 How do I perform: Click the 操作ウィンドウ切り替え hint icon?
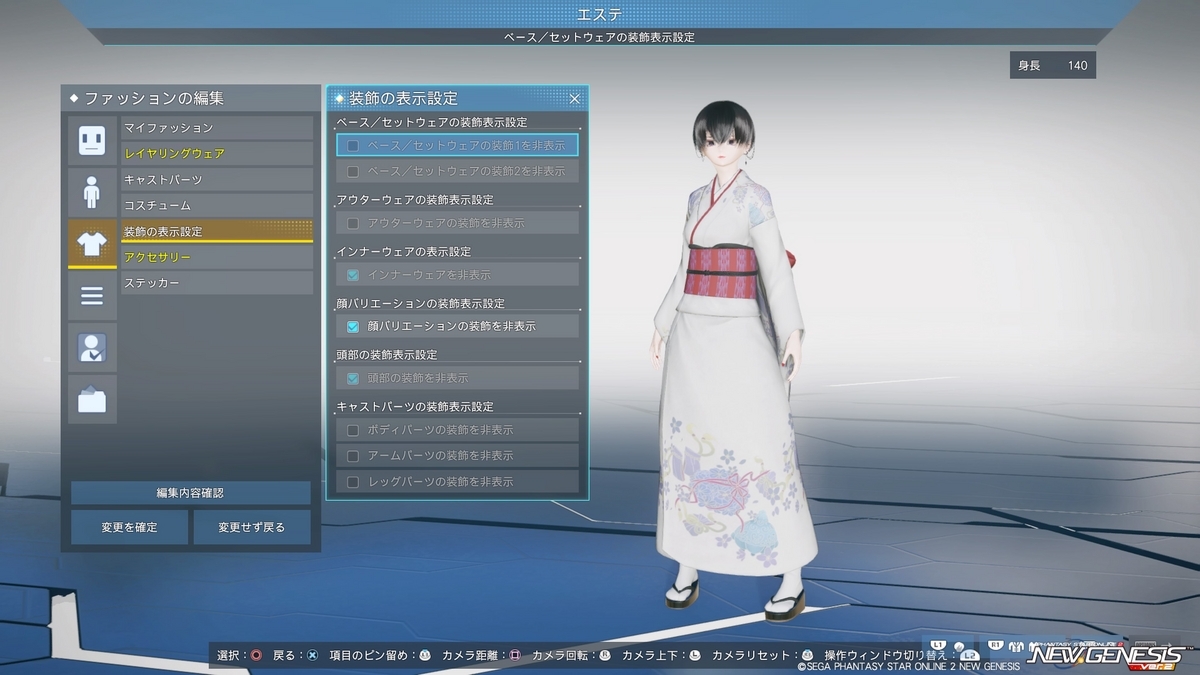968,656
